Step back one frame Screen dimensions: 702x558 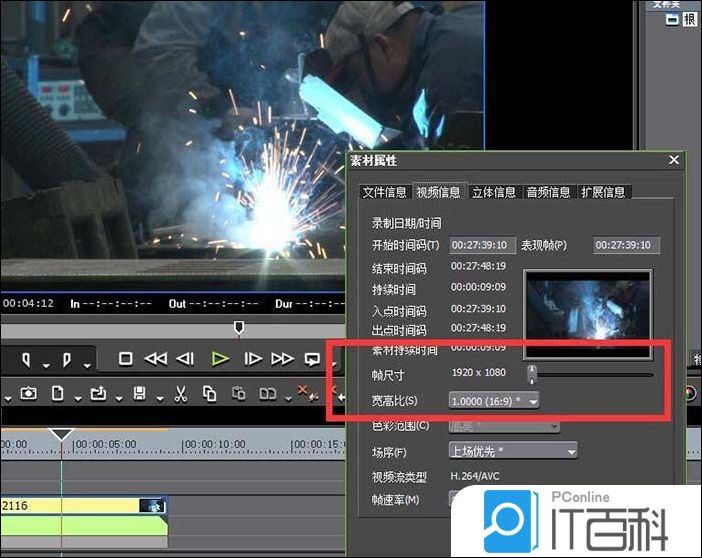186,358
